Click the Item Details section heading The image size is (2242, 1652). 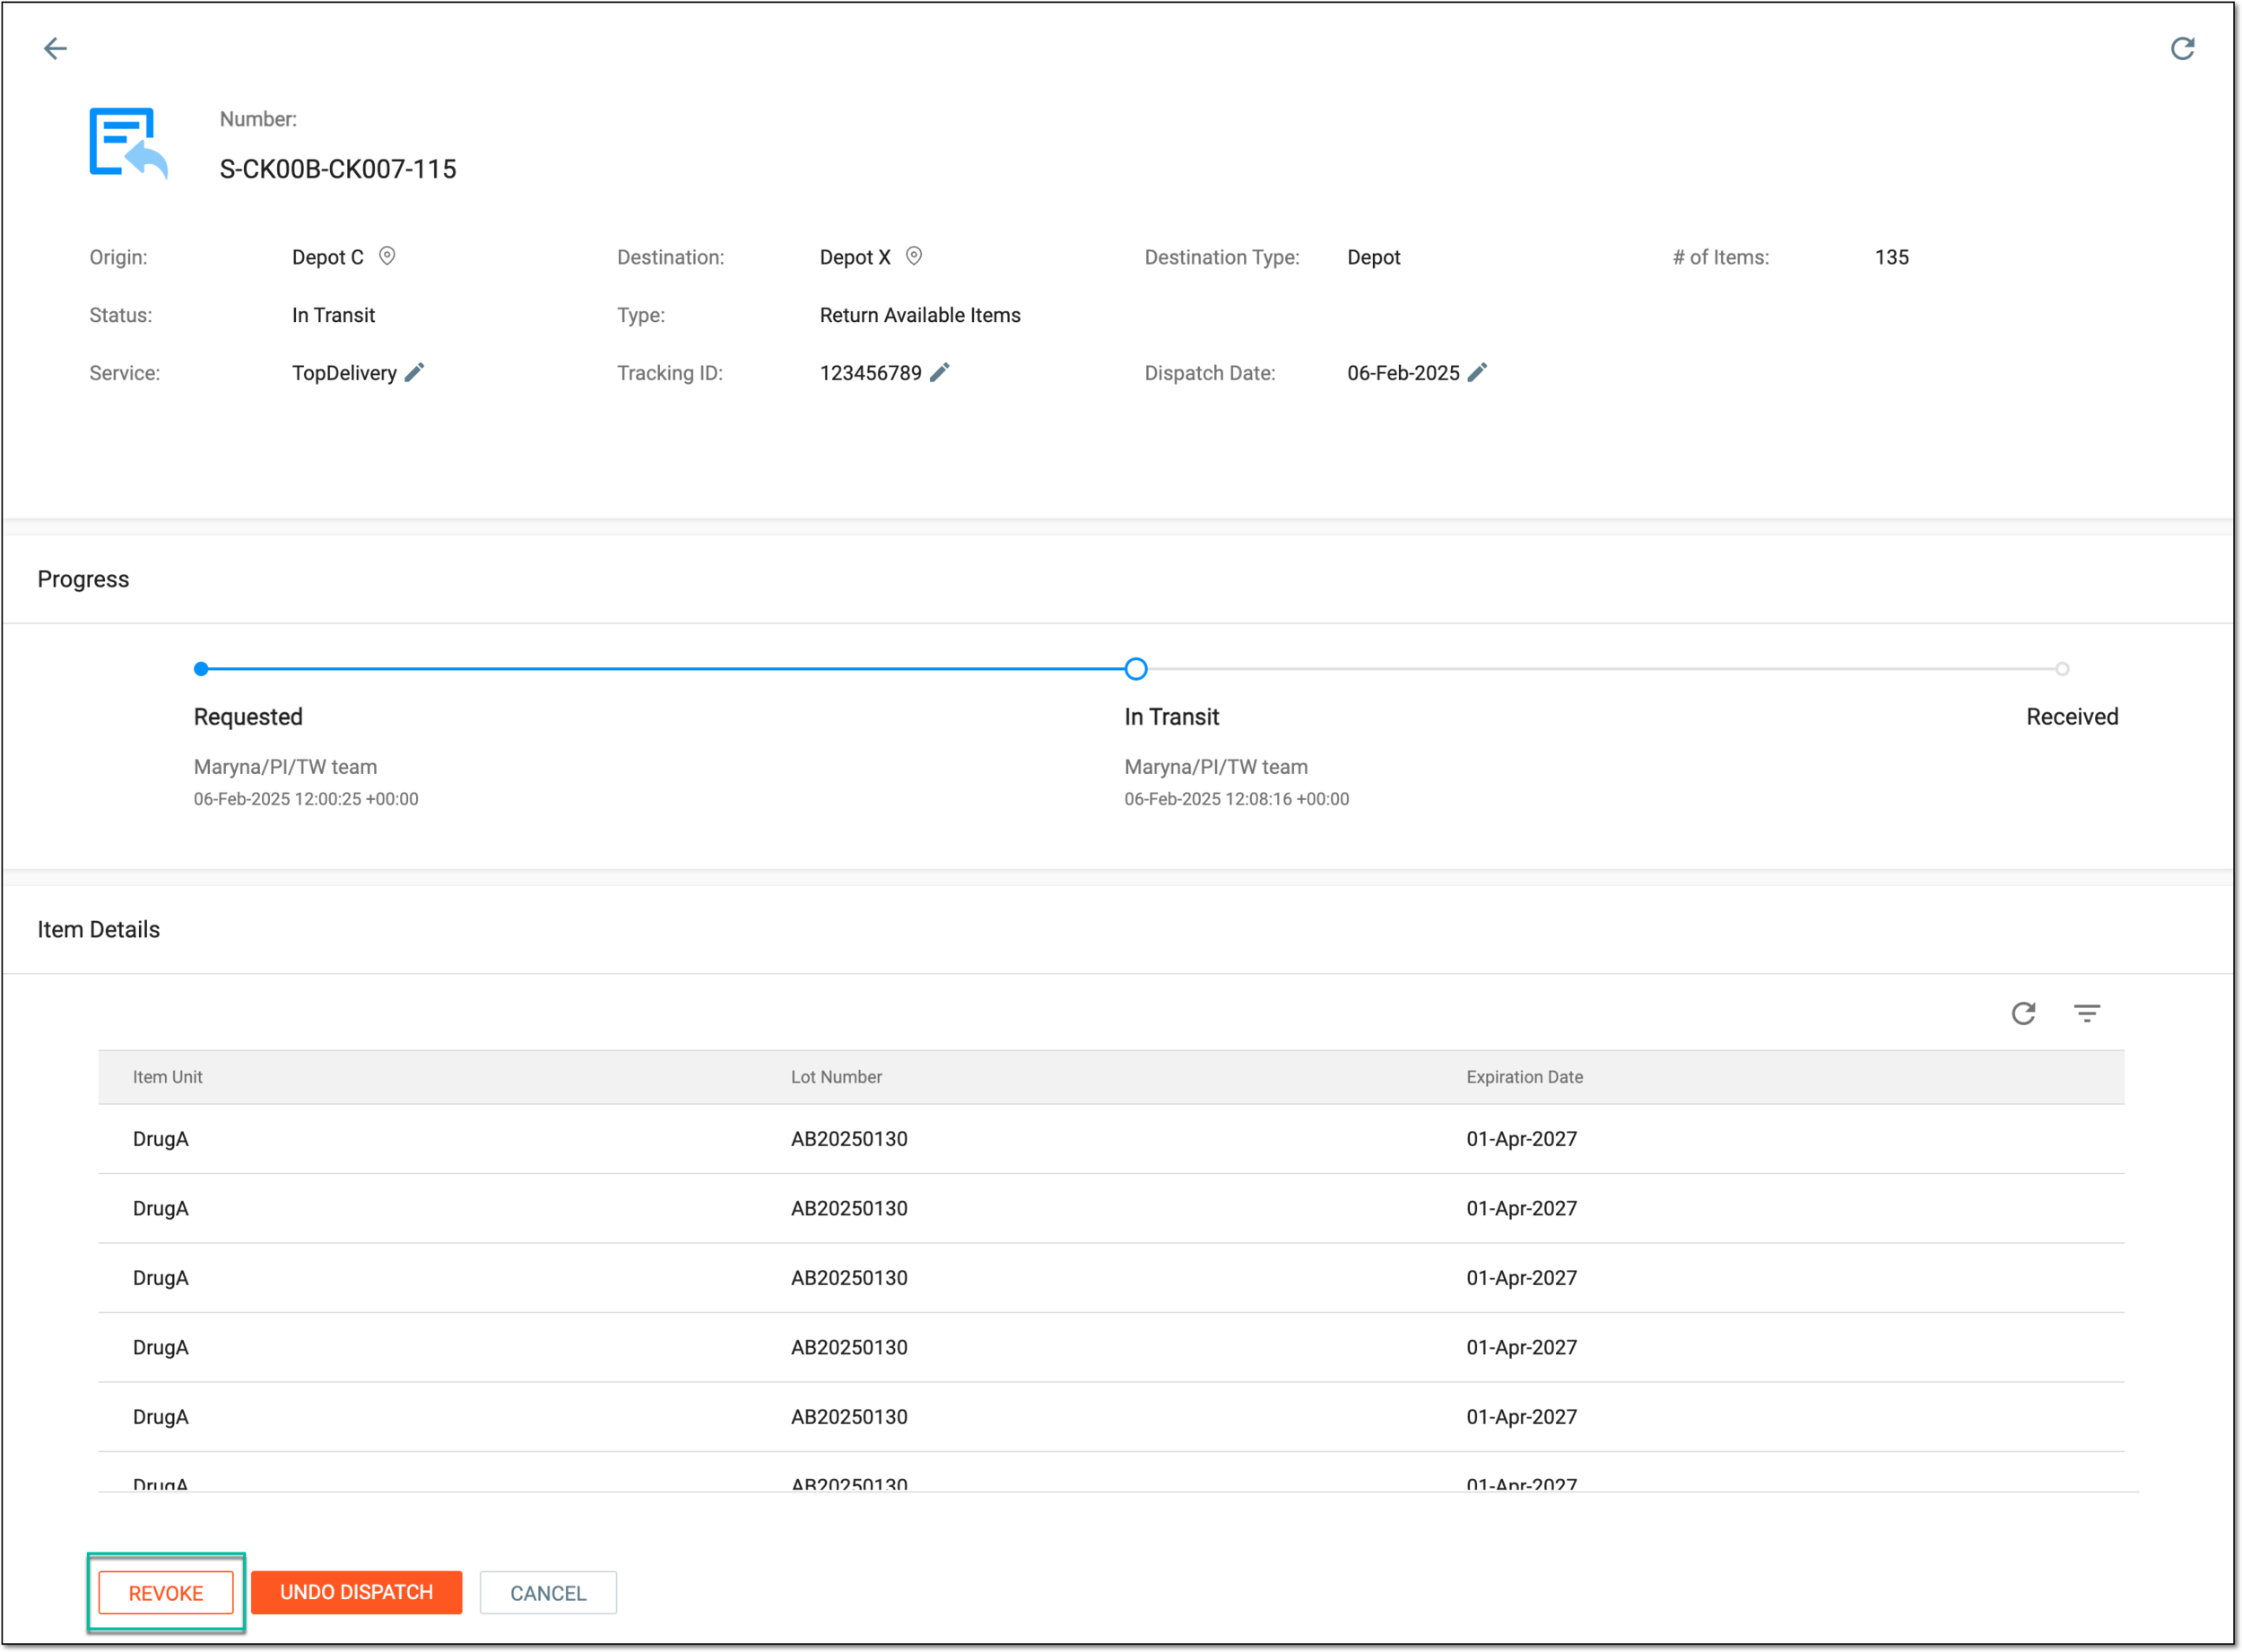coord(98,929)
